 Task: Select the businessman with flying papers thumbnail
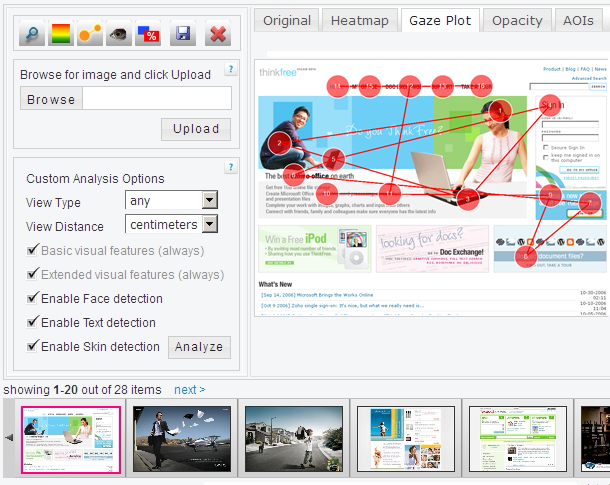pyautogui.click(x=182, y=438)
